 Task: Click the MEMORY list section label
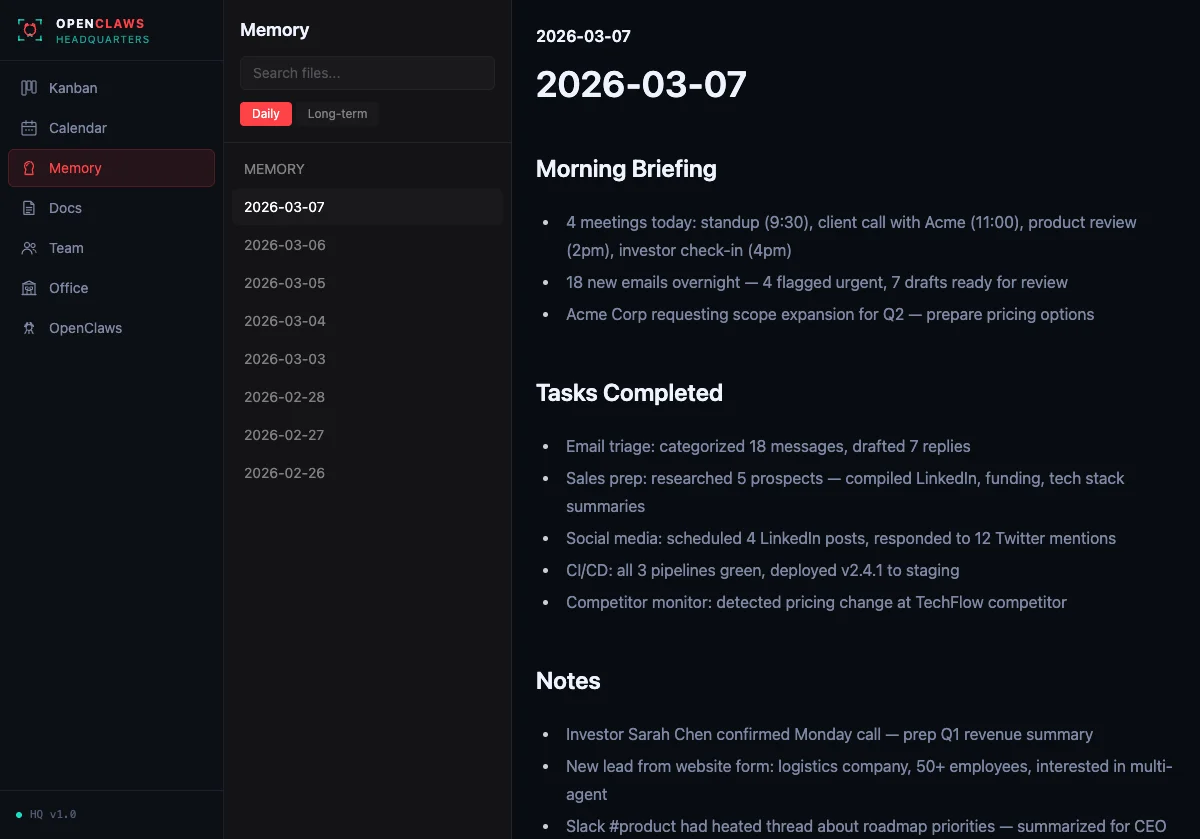[x=274, y=169]
